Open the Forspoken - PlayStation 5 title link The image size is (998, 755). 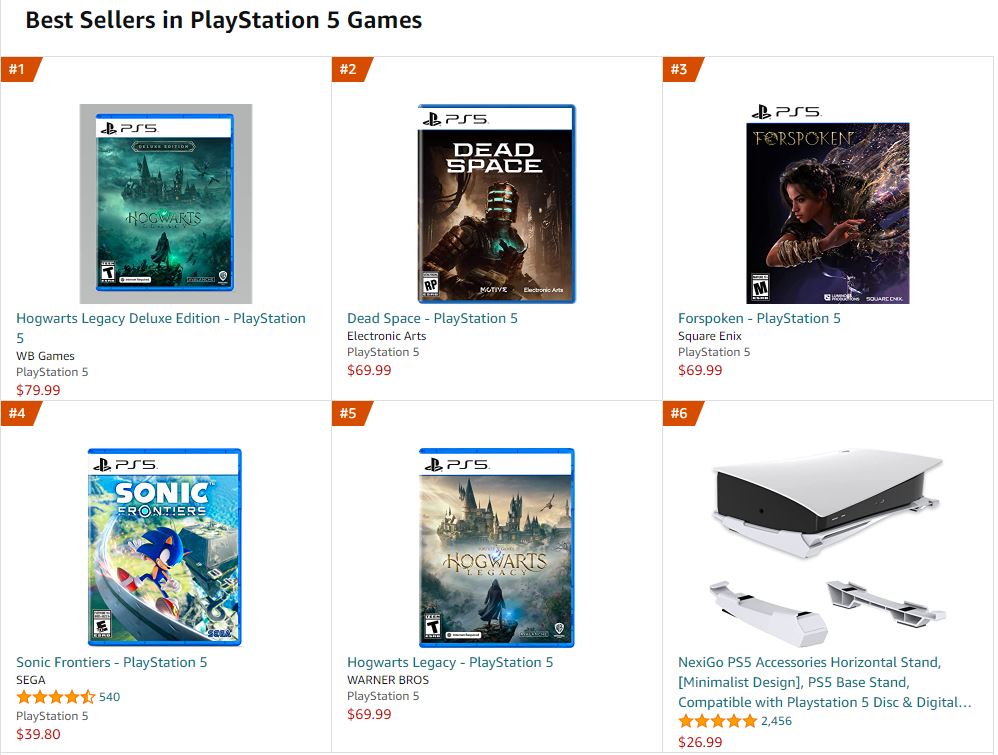[759, 318]
